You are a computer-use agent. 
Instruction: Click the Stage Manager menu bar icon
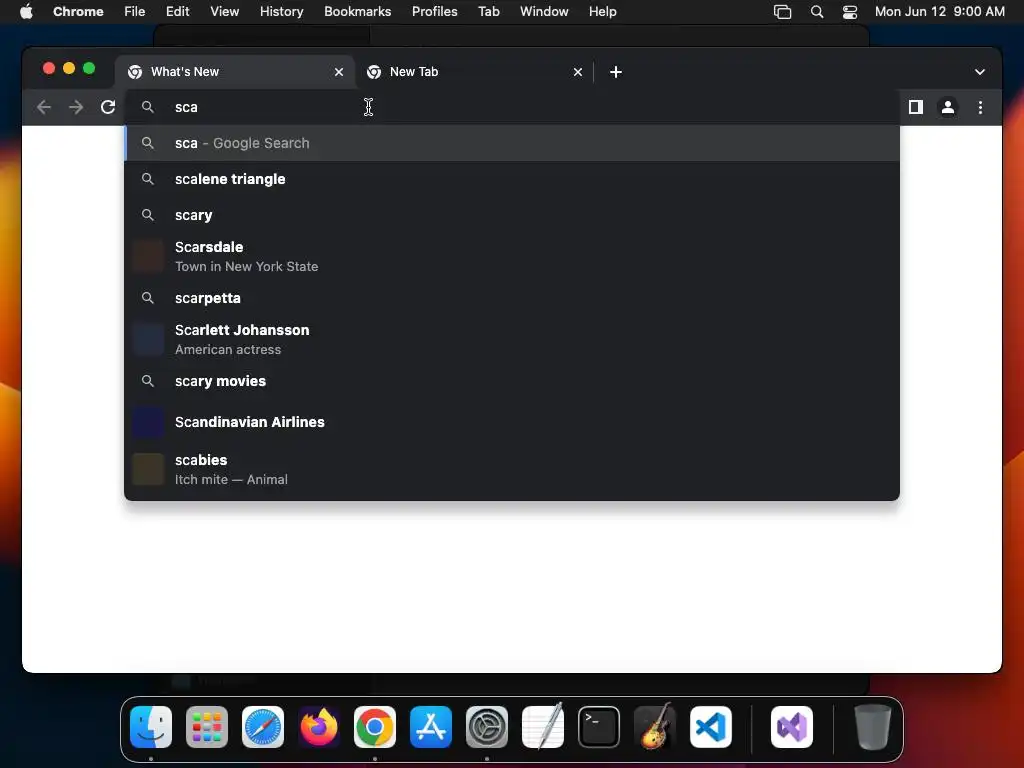[x=782, y=12]
